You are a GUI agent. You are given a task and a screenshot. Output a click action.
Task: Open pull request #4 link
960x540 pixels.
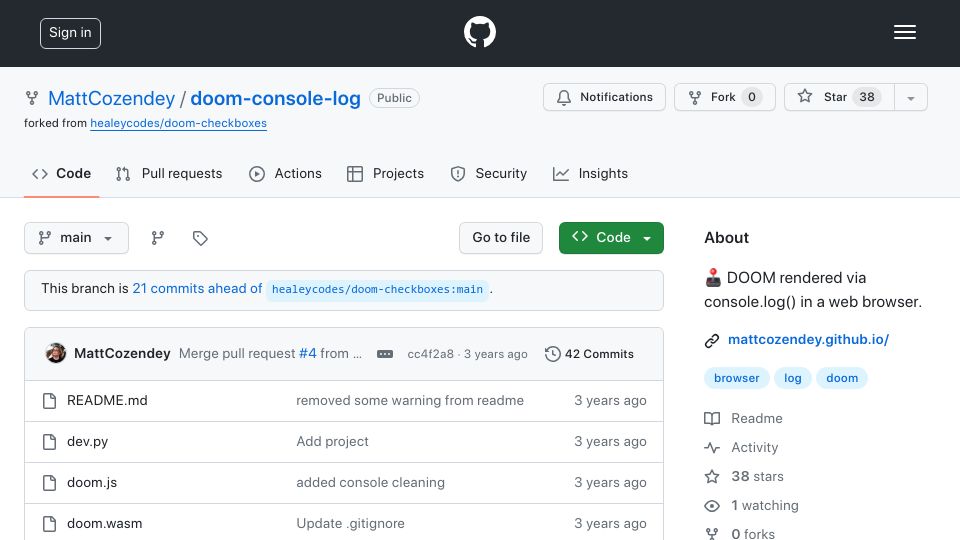pos(307,354)
